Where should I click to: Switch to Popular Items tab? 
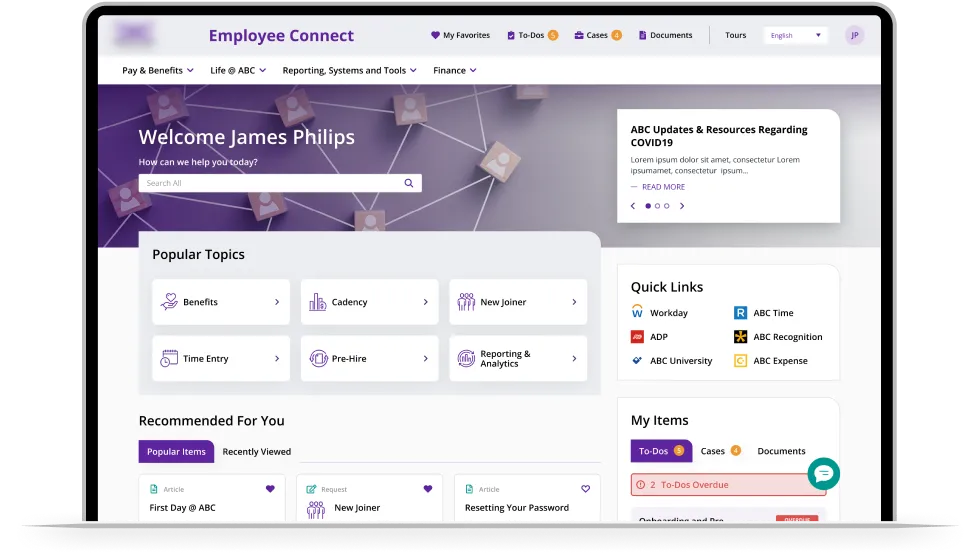tap(176, 451)
